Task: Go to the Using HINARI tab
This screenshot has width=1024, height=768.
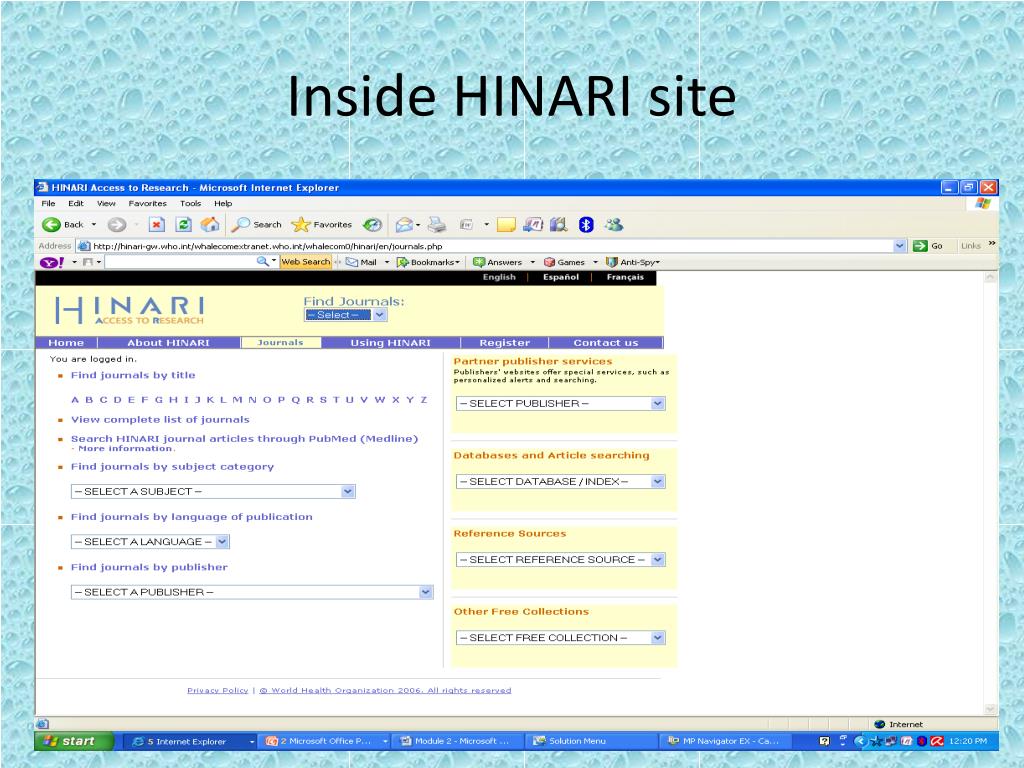Action: pyautogui.click(x=391, y=343)
